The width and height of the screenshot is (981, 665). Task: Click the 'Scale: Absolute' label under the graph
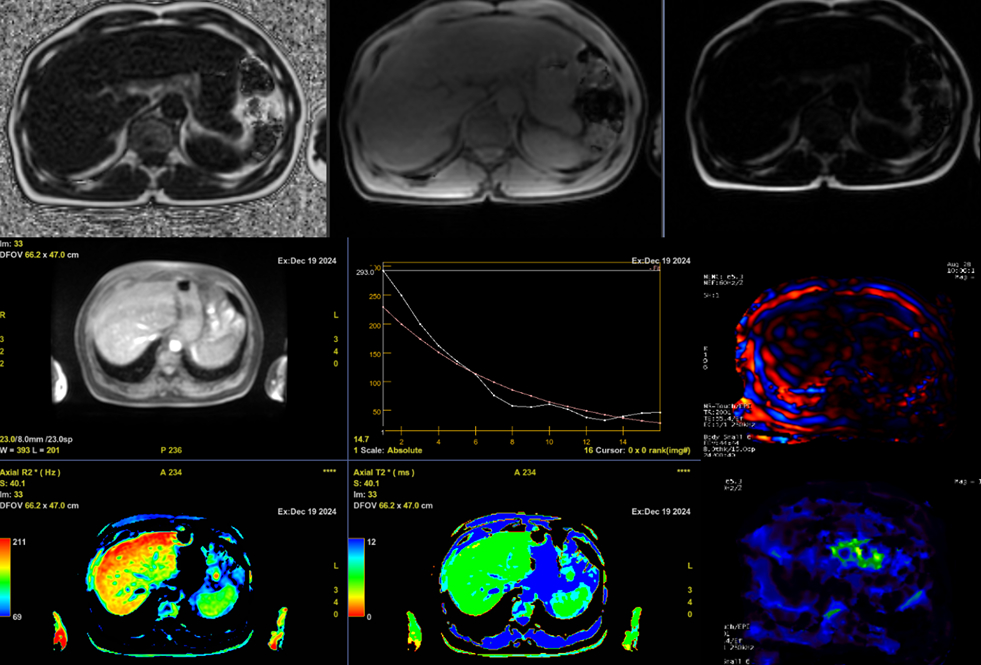pyautogui.click(x=392, y=450)
